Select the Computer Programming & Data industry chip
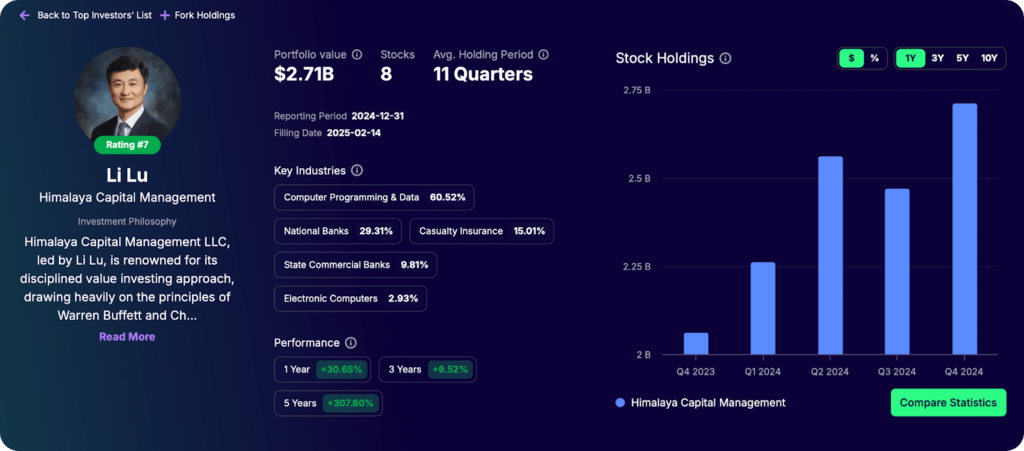 pos(374,197)
